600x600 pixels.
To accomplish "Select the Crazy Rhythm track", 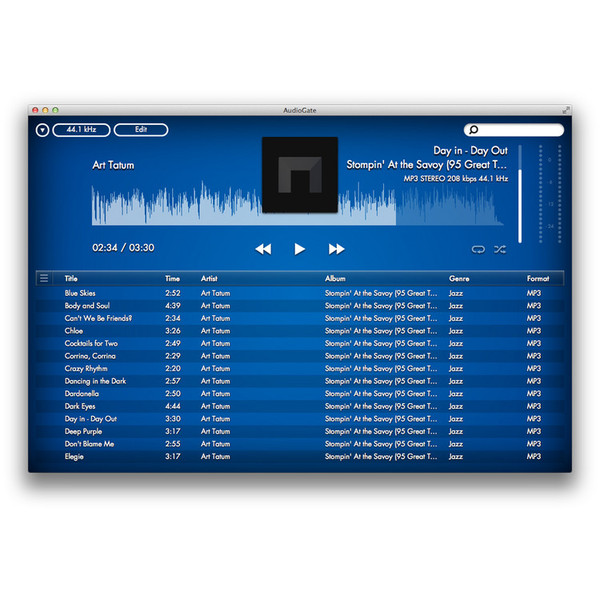I will (300, 368).
